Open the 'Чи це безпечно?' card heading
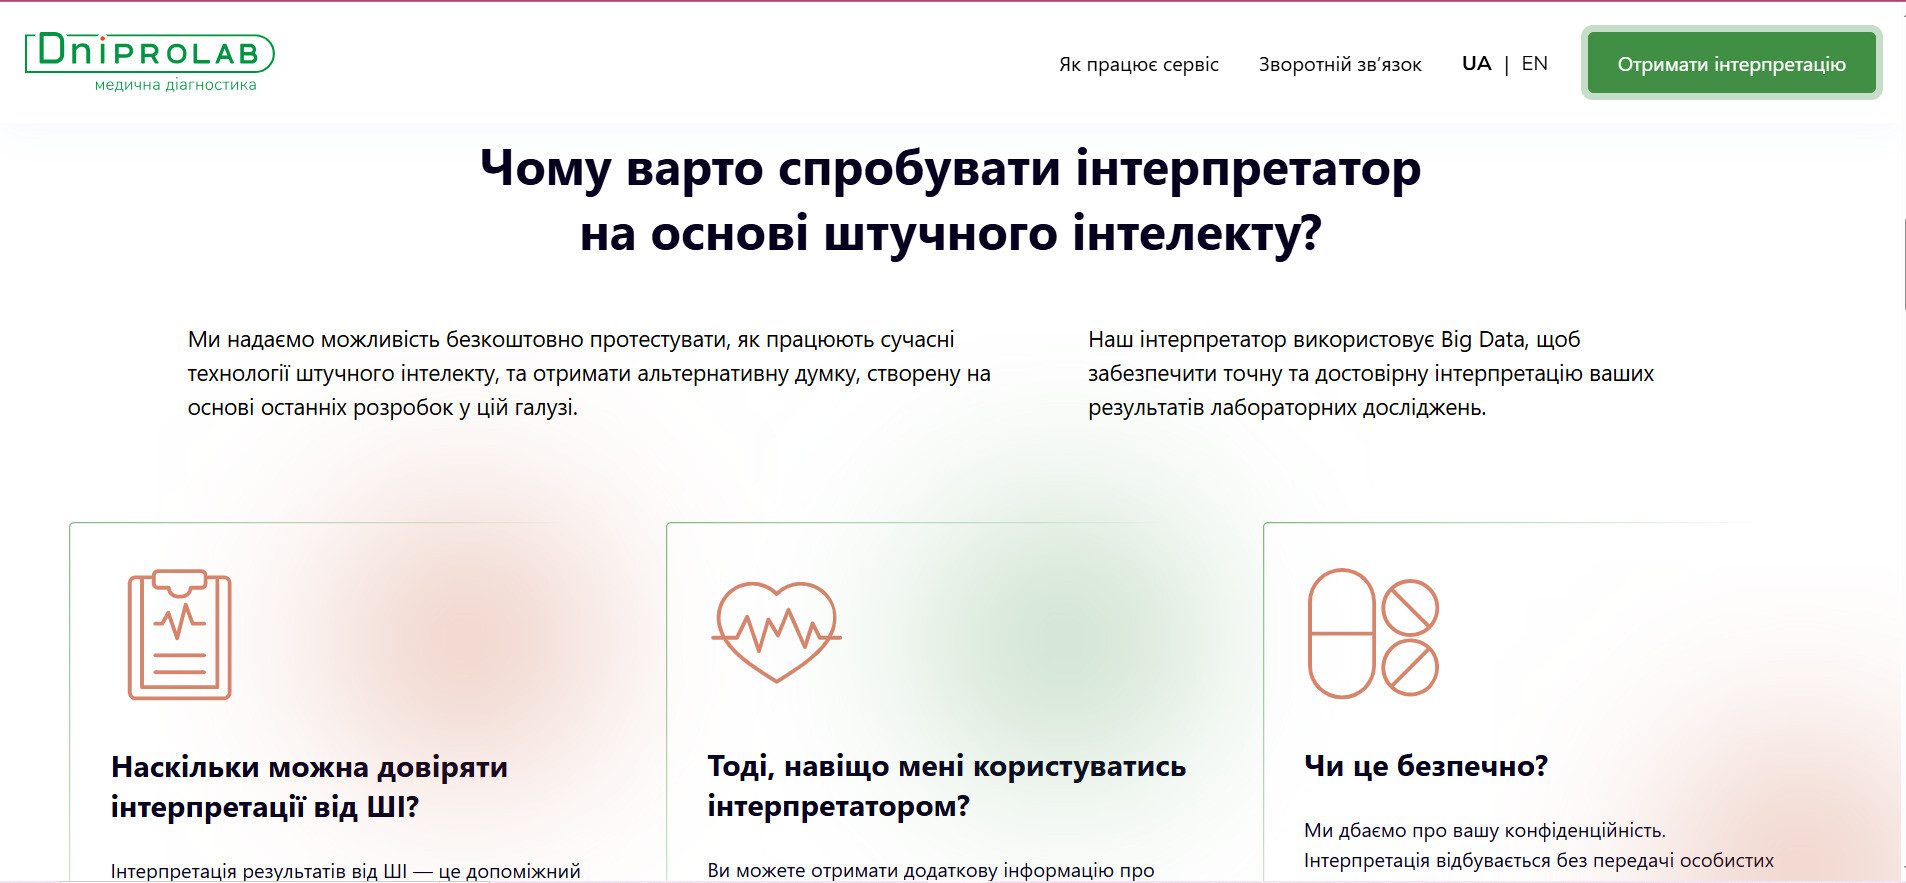The width and height of the screenshot is (1906, 883). click(1425, 766)
